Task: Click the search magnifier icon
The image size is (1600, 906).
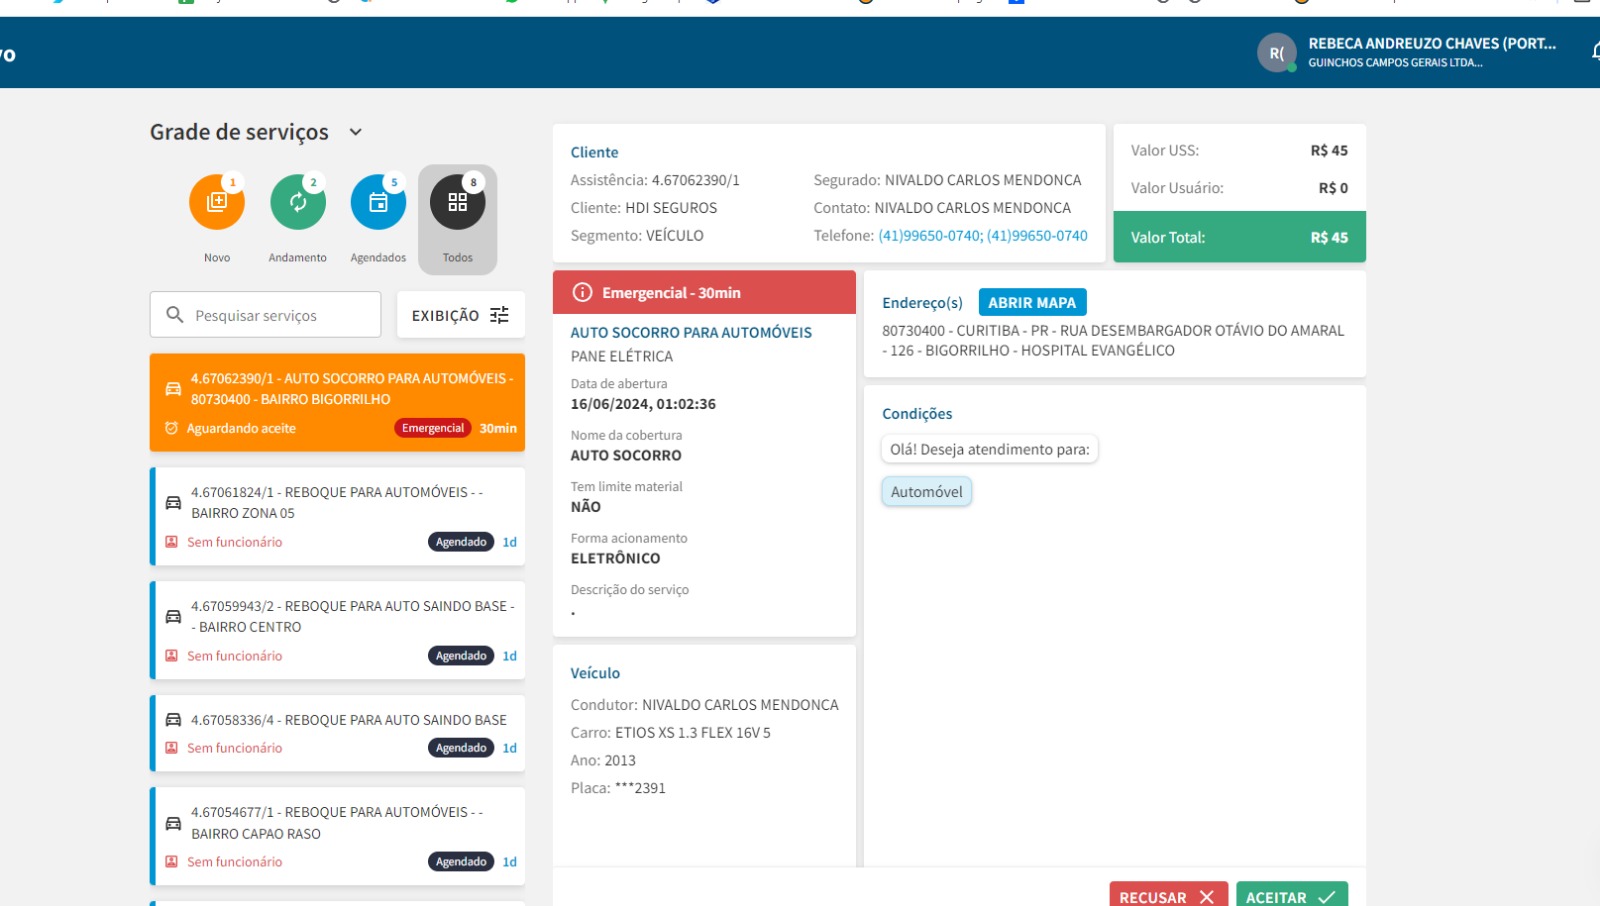Action: click(175, 315)
